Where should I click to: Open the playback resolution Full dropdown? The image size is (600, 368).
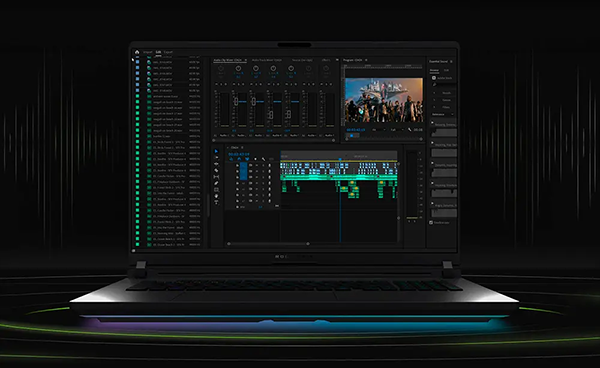click(397, 130)
